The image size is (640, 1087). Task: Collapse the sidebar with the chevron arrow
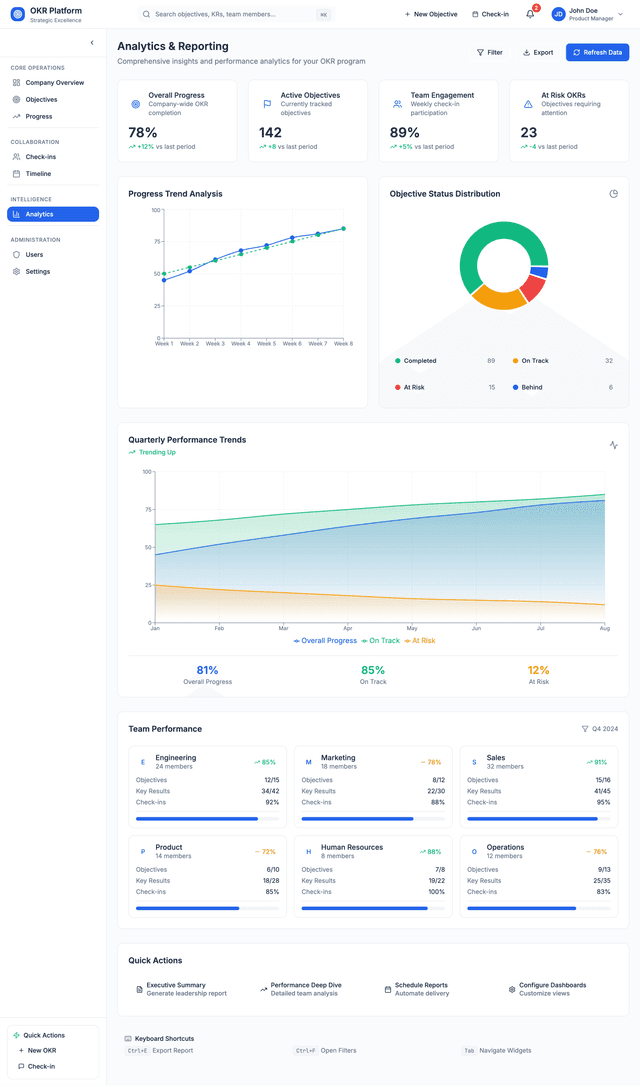(x=92, y=43)
